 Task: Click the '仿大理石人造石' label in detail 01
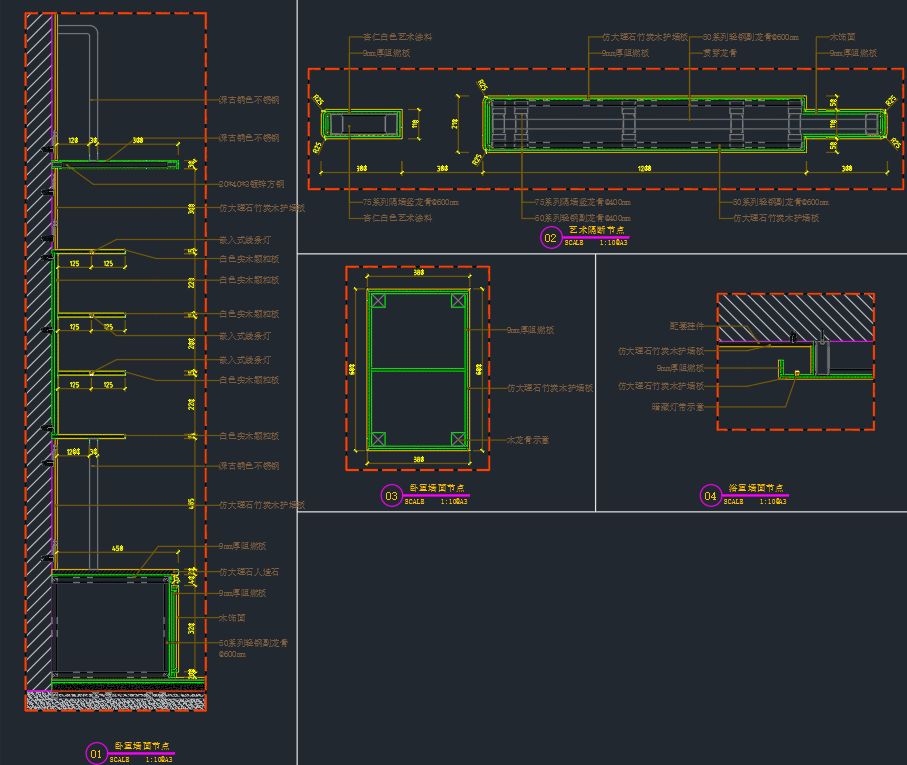pos(249,572)
